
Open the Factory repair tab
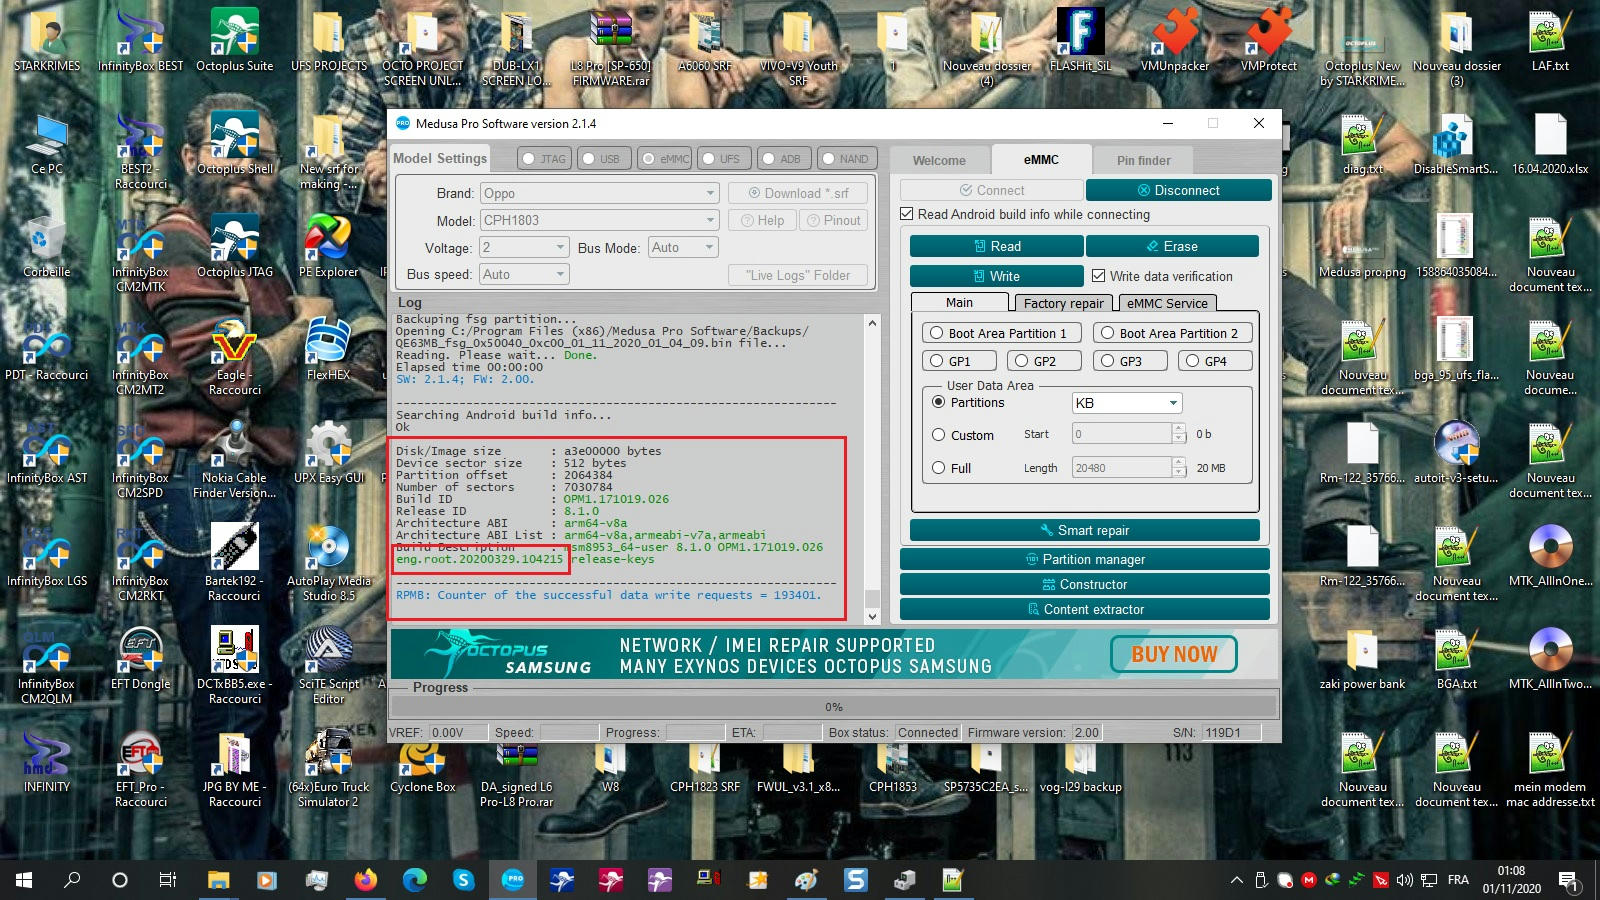tap(1063, 303)
